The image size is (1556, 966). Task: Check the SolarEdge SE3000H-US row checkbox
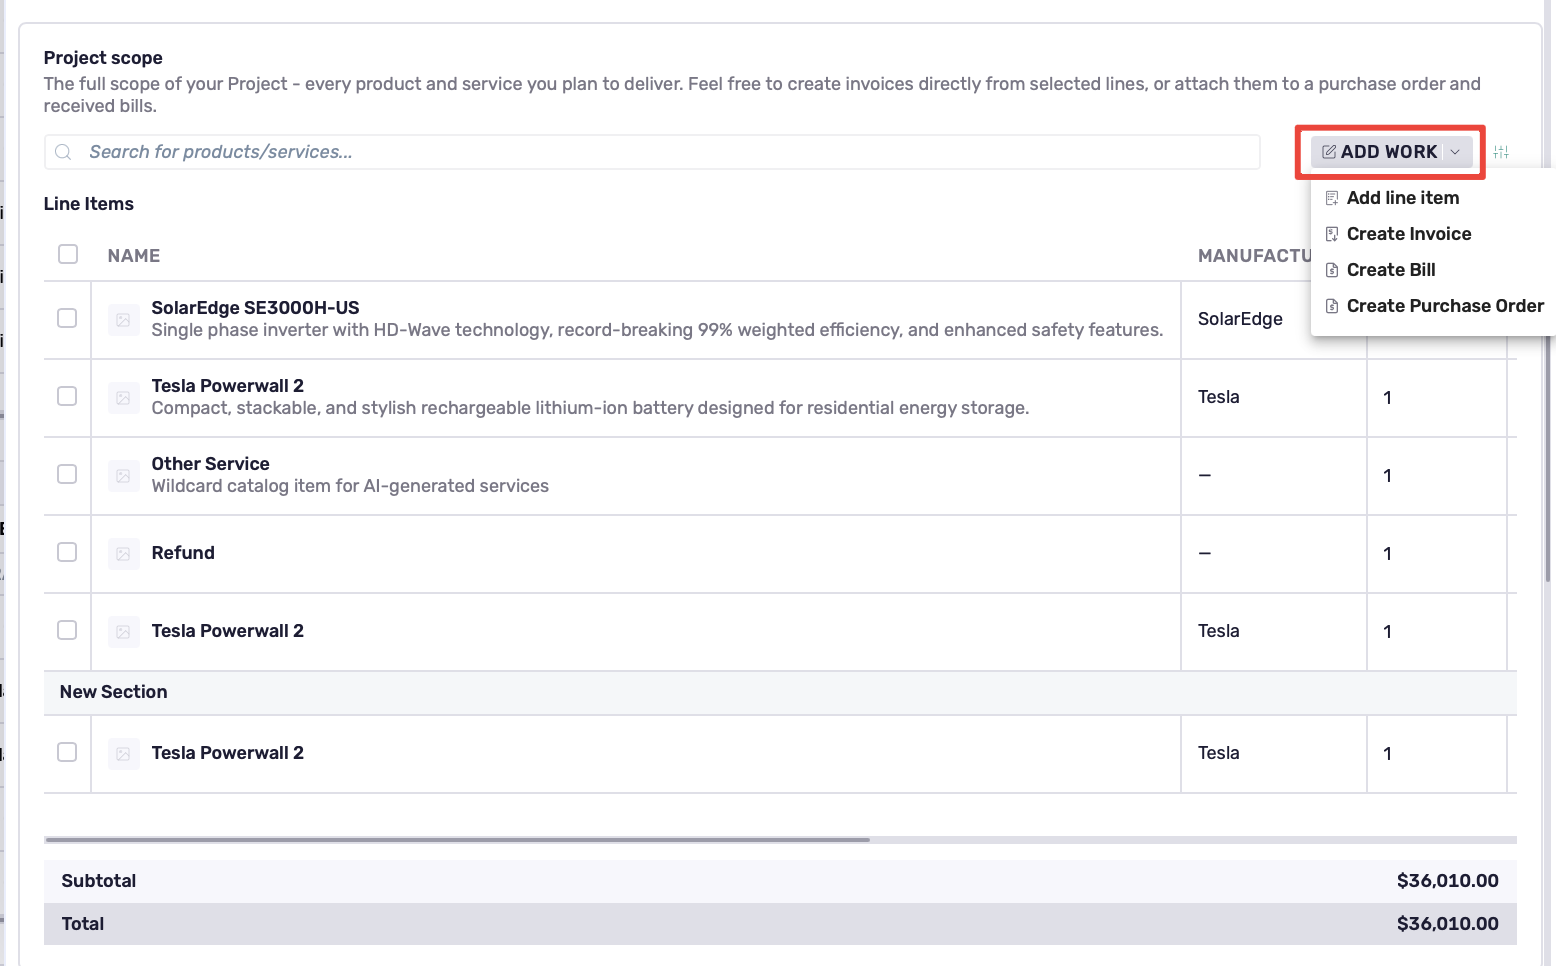click(67, 318)
